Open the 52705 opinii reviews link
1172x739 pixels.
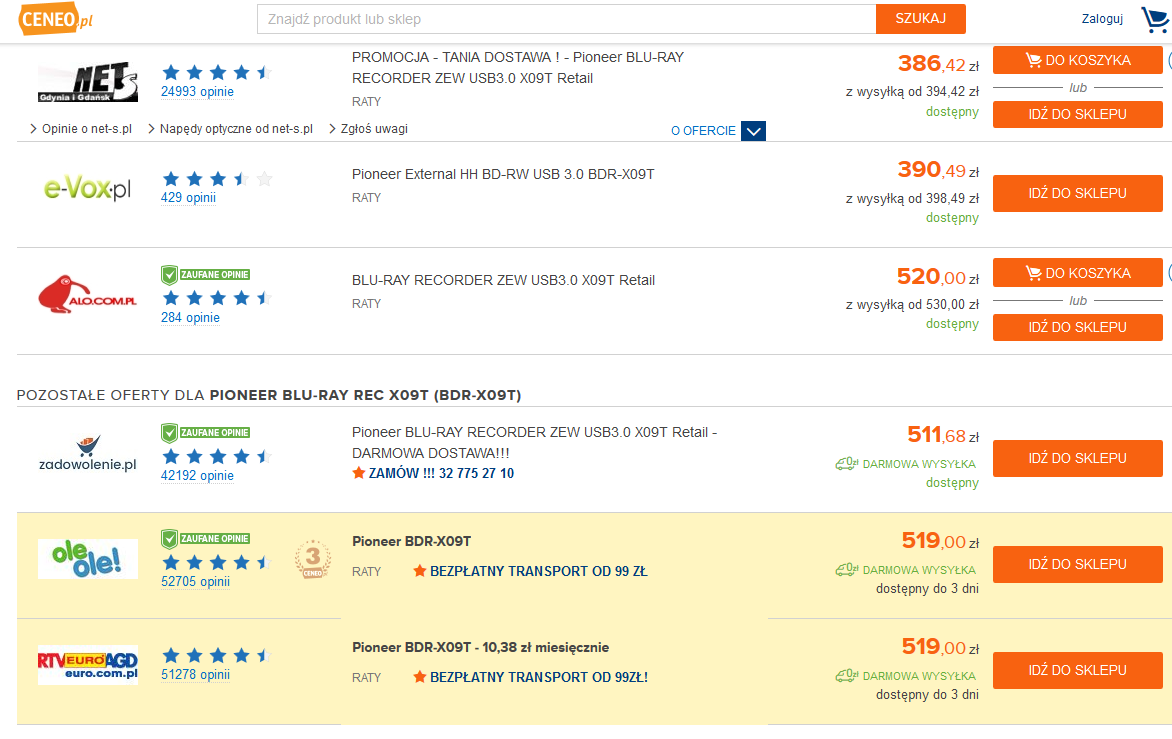(x=196, y=581)
